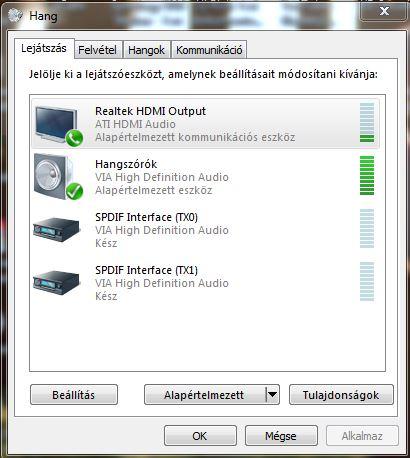
Task: Switch to the Felvétel tab
Action: tap(97, 50)
